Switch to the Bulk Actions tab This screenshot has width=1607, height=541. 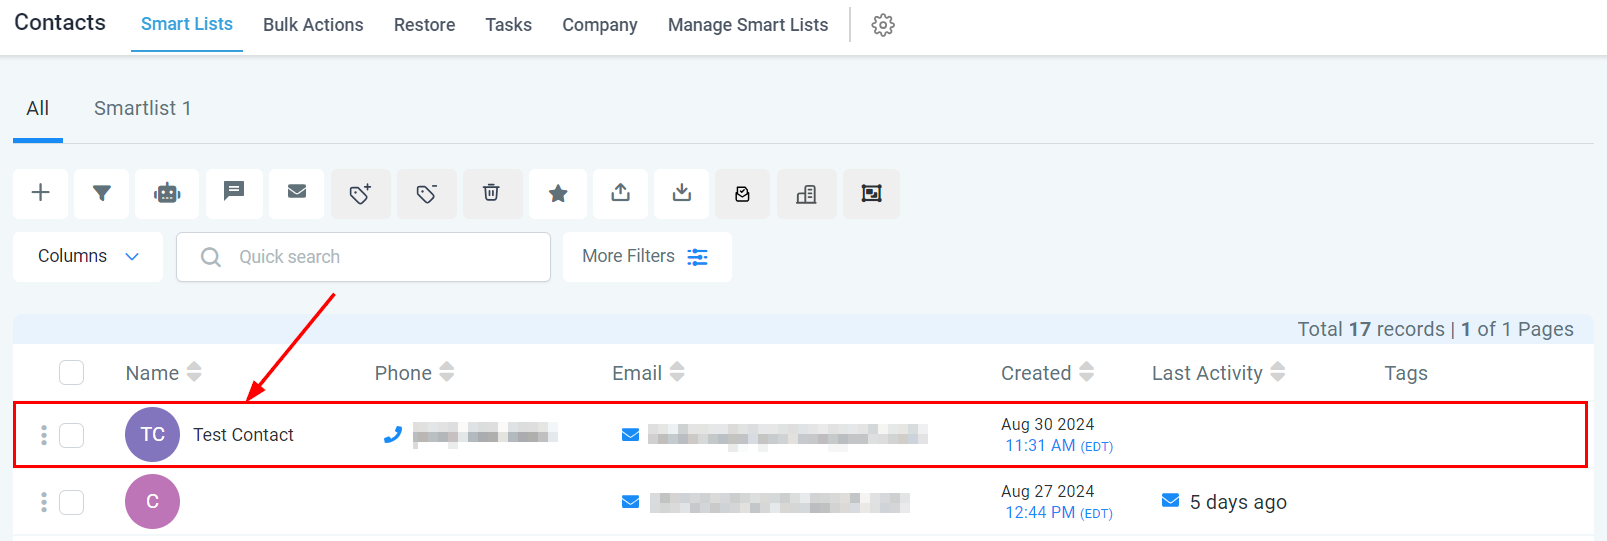[313, 25]
